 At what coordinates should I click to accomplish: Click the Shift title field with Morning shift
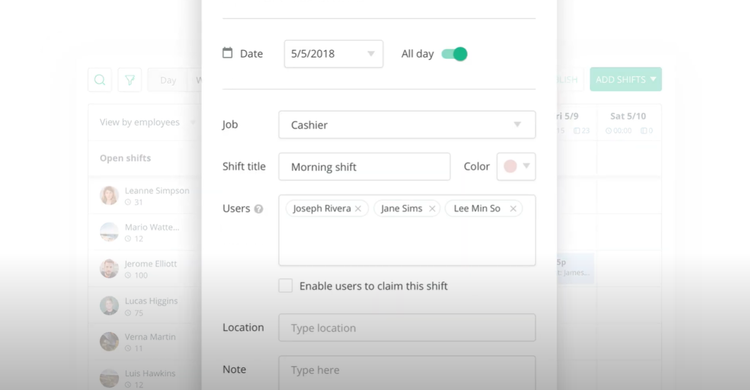point(364,167)
